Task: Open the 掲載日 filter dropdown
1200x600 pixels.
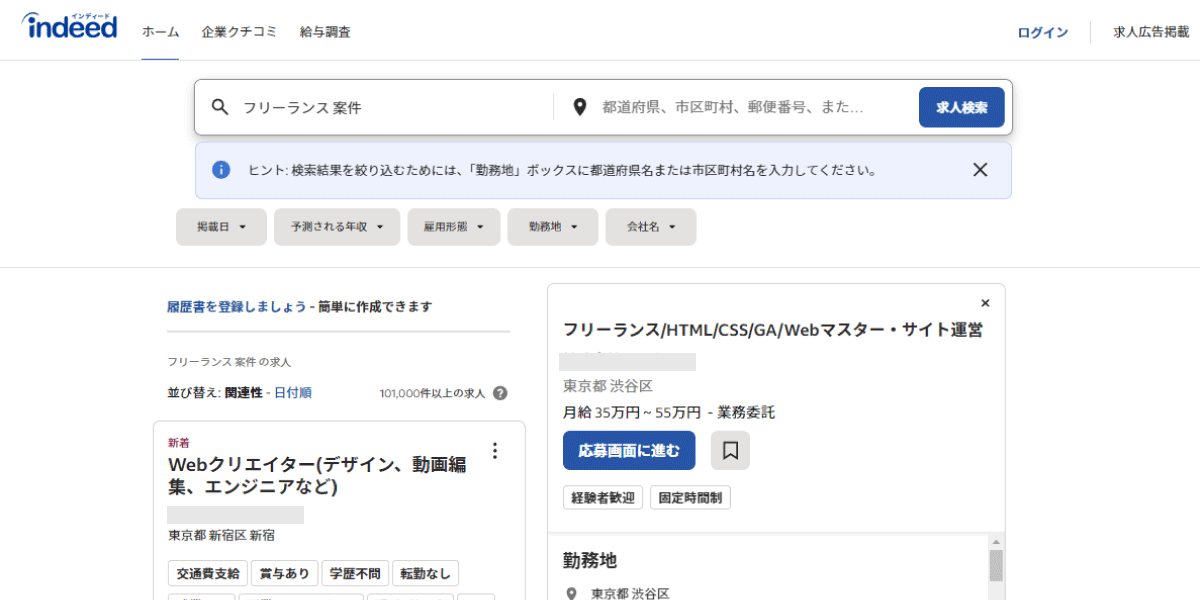Action: click(221, 227)
